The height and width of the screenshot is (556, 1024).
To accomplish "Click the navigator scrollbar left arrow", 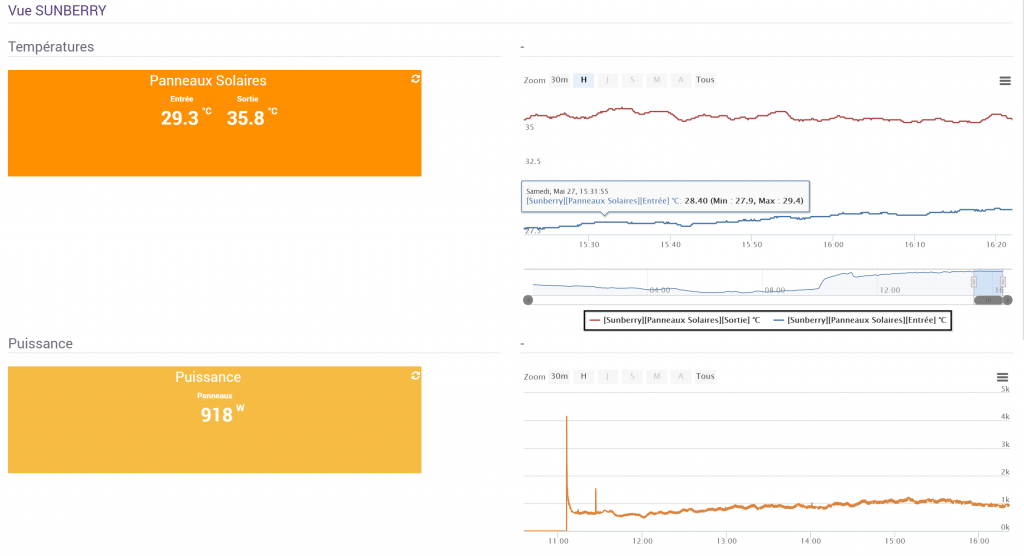I will (528, 301).
